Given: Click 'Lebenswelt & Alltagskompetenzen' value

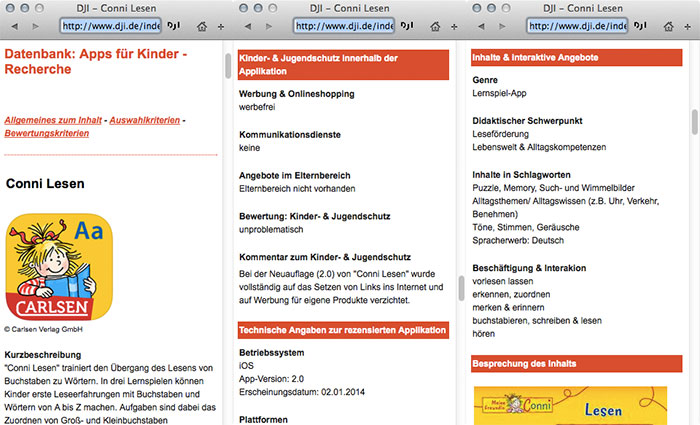Looking at the screenshot, I should (539, 147).
